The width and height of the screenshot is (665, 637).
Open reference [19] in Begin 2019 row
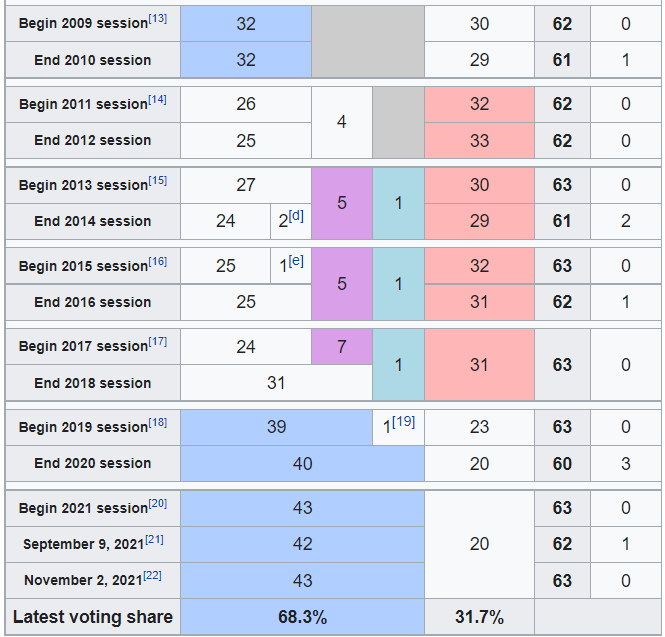tap(403, 422)
